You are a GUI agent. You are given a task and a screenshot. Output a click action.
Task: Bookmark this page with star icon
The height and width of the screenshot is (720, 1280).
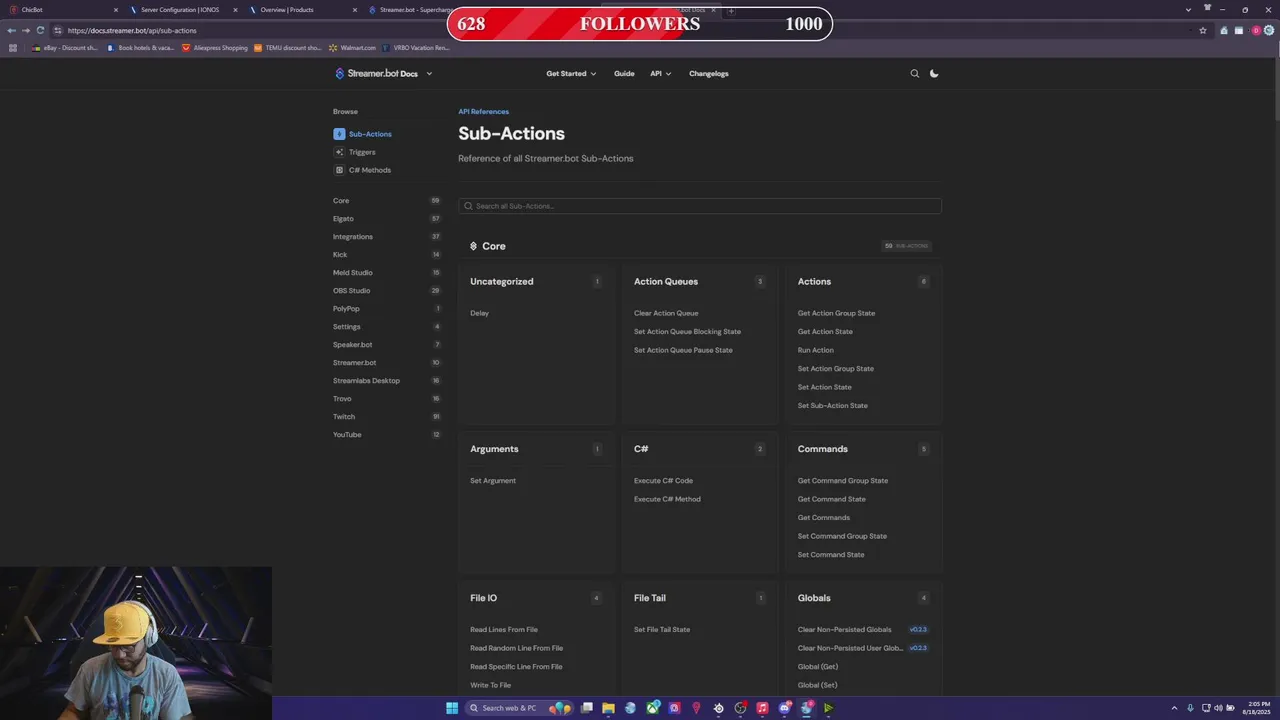click(x=1203, y=30)
